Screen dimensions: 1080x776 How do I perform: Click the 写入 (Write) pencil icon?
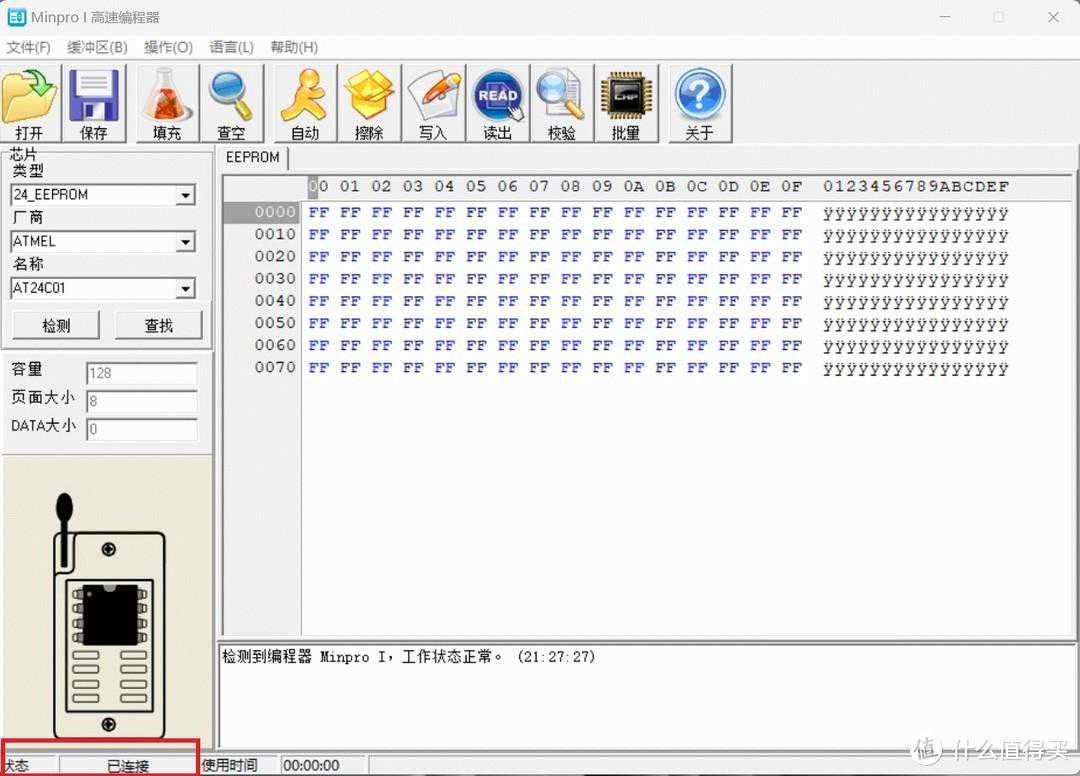(433, 104)
